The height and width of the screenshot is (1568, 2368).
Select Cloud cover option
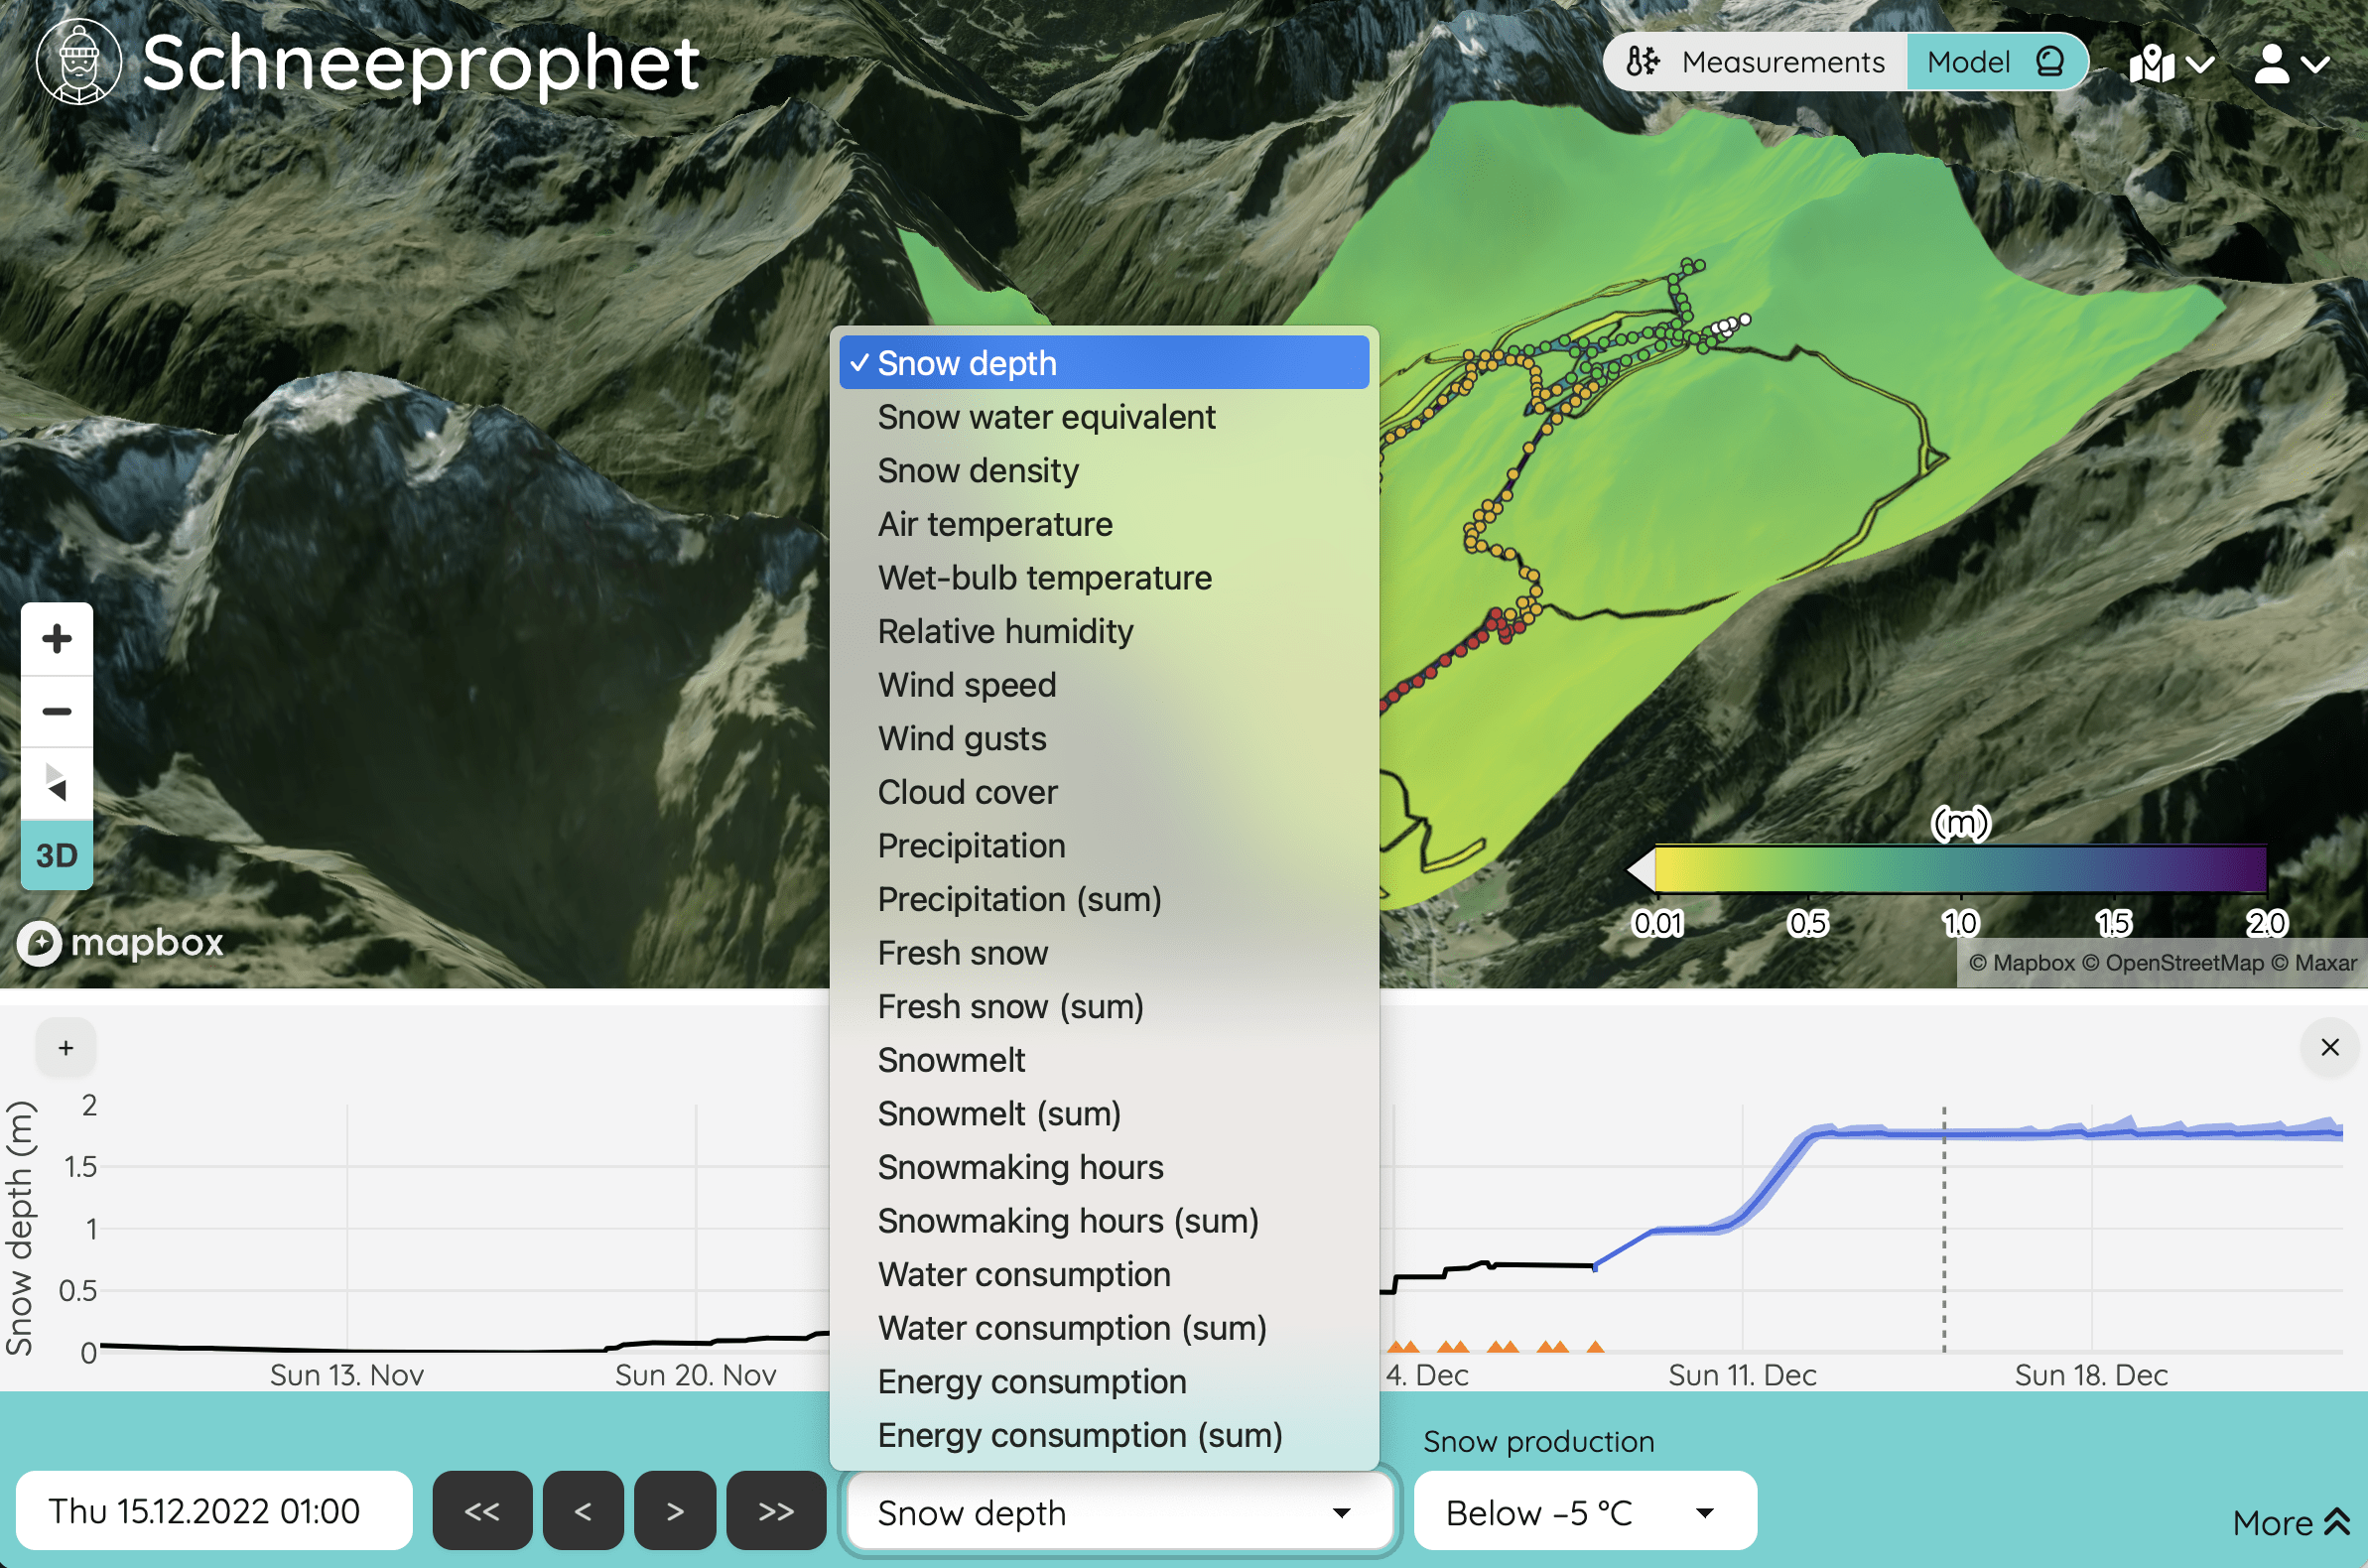(1104, 792)
